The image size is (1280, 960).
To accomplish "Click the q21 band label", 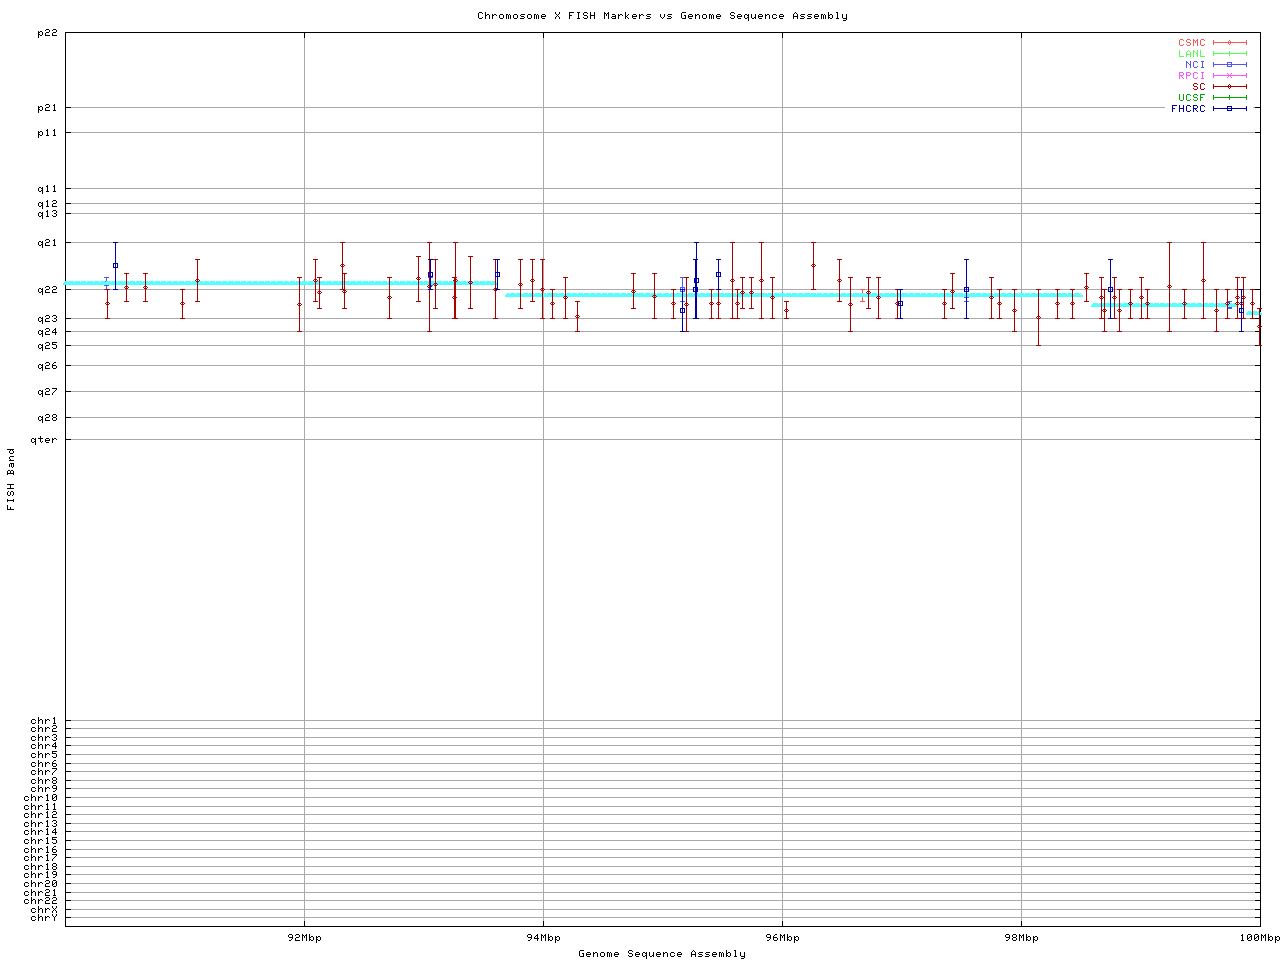I will 47,243.
